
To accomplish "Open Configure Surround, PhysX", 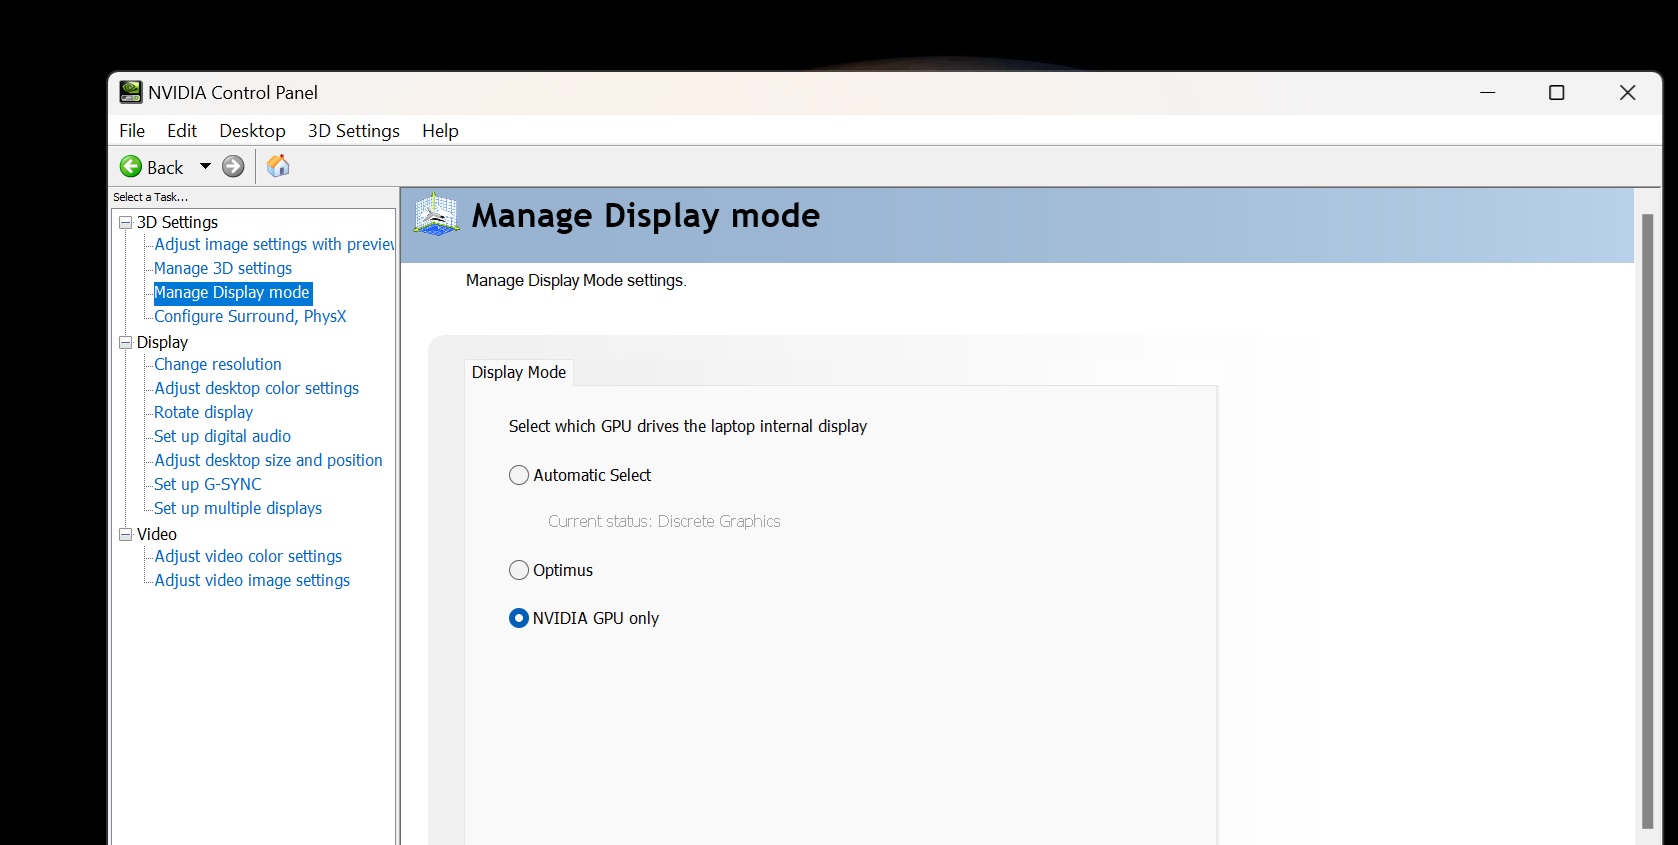I will click(250, 316).
